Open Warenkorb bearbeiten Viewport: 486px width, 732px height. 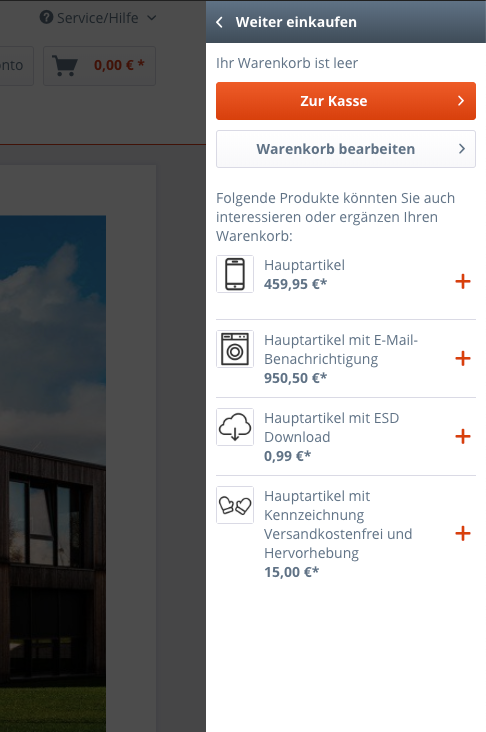pos(346,149)
